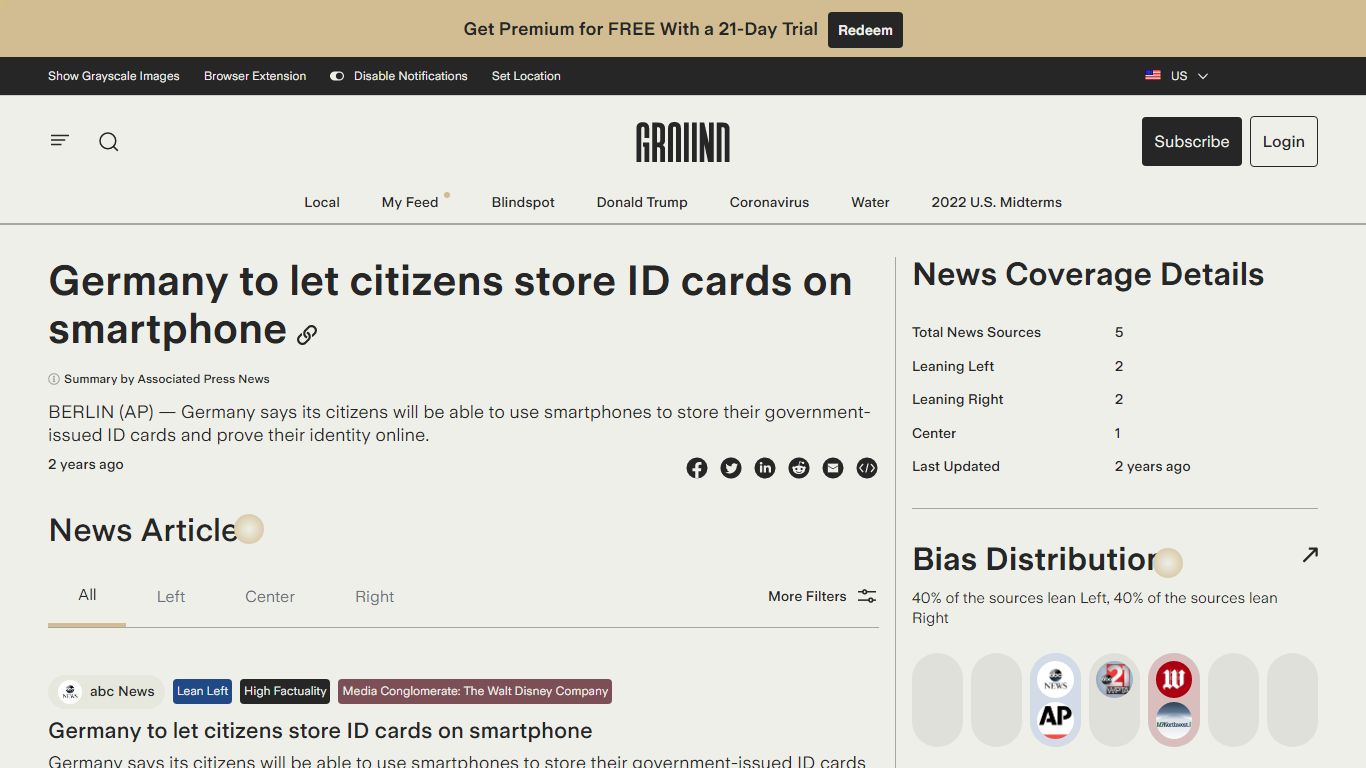Open the search magnifier icon
This screenshot has height=768, width=1366.
coord(109,142)
